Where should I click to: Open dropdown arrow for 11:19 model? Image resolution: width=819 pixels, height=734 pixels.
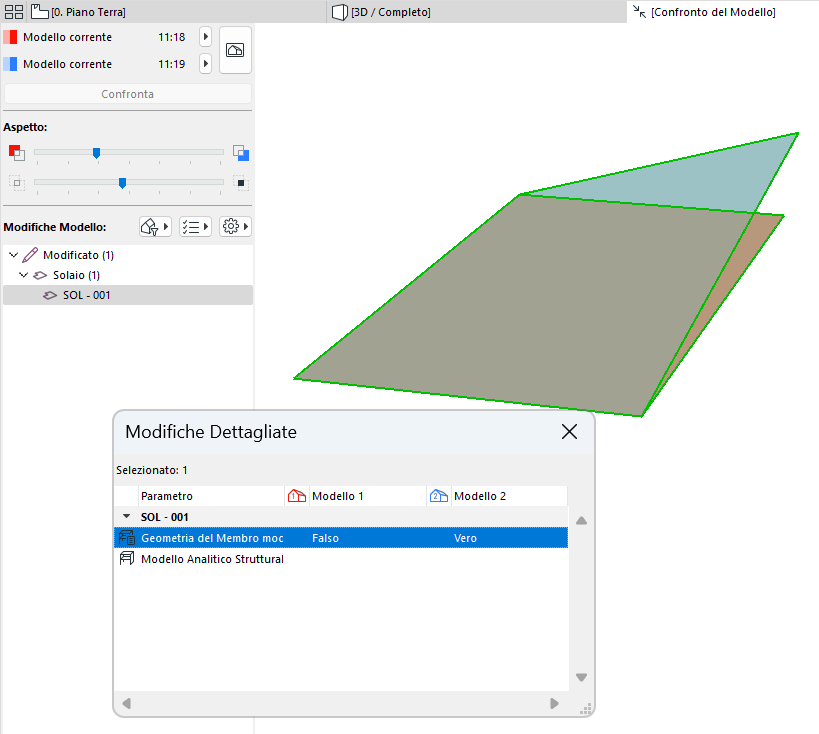(205, 64)
